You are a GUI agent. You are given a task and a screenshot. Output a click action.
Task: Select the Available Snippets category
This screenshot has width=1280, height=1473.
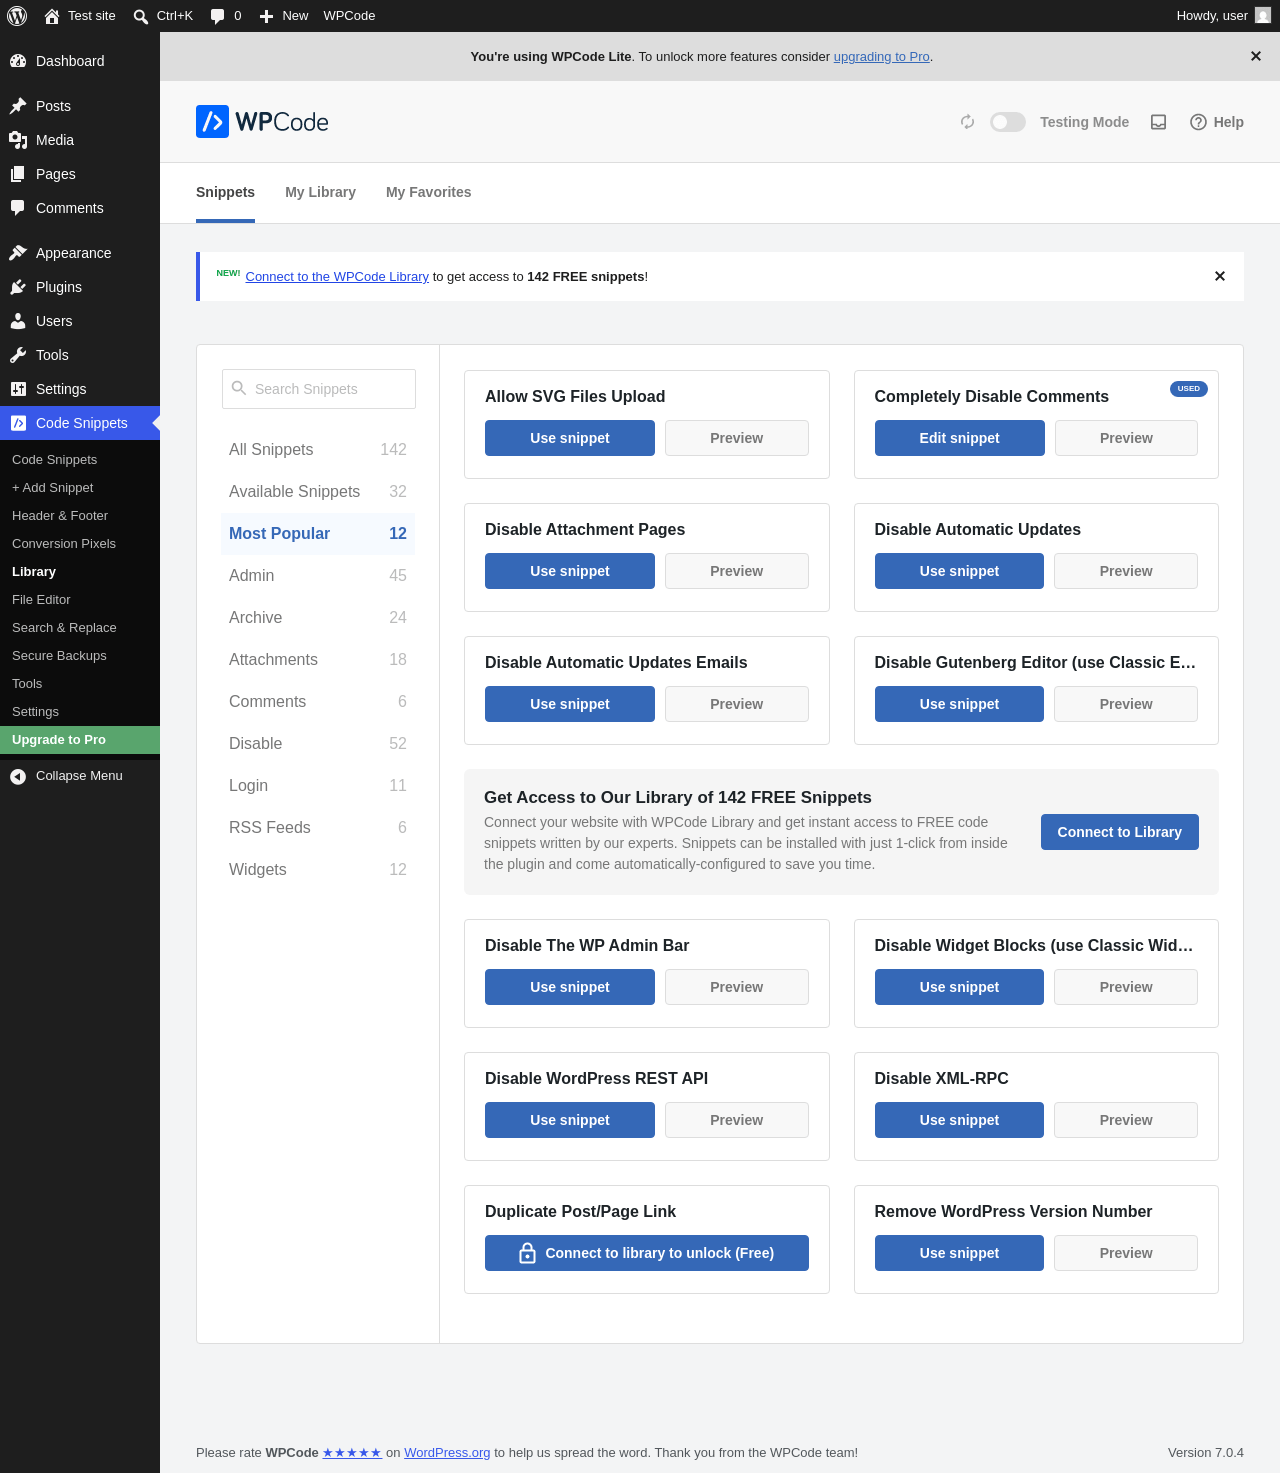(x=318, y=492)
